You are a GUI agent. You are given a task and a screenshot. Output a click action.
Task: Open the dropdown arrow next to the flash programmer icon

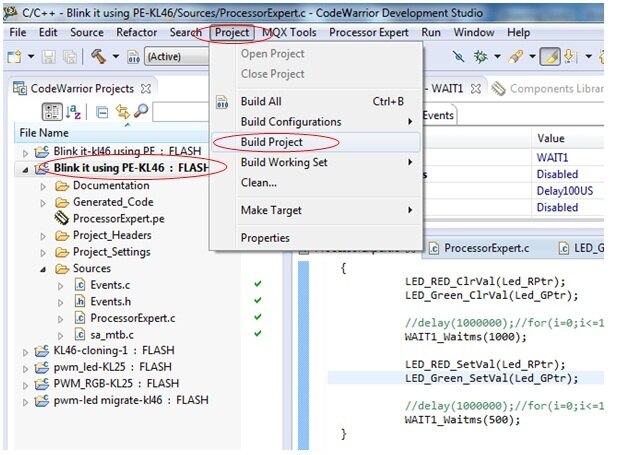point(532,57)
